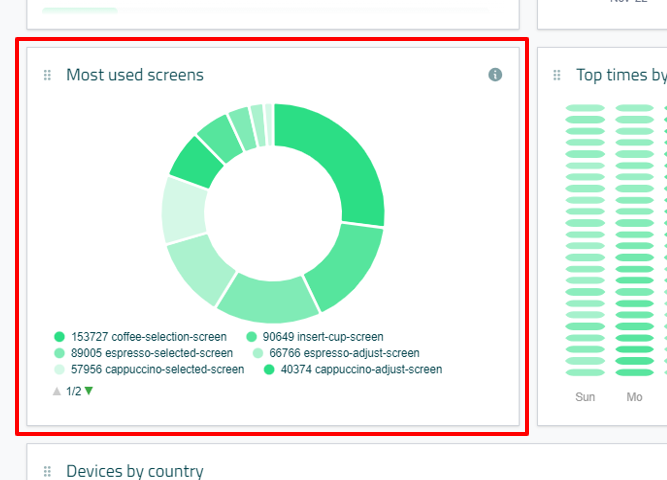Hide cappuccino-selected-screen series via legend
The height and width of the screenshot is (480, 667).
click(149, 369)
